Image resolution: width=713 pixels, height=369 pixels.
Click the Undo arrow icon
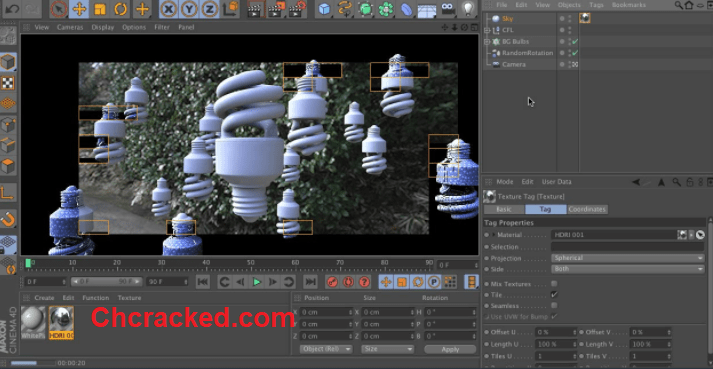[x=11, y=9]
